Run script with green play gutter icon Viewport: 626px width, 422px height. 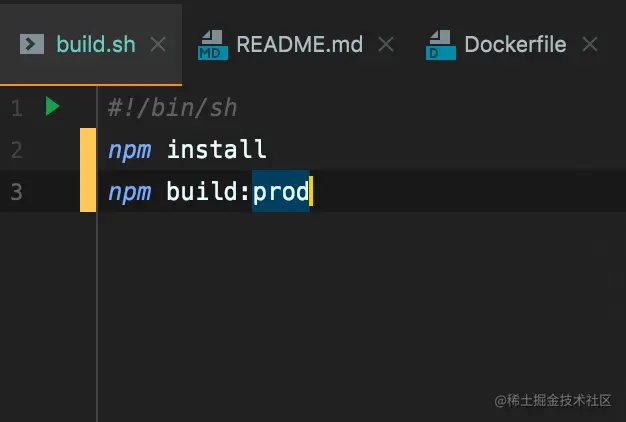click(52, 106)
